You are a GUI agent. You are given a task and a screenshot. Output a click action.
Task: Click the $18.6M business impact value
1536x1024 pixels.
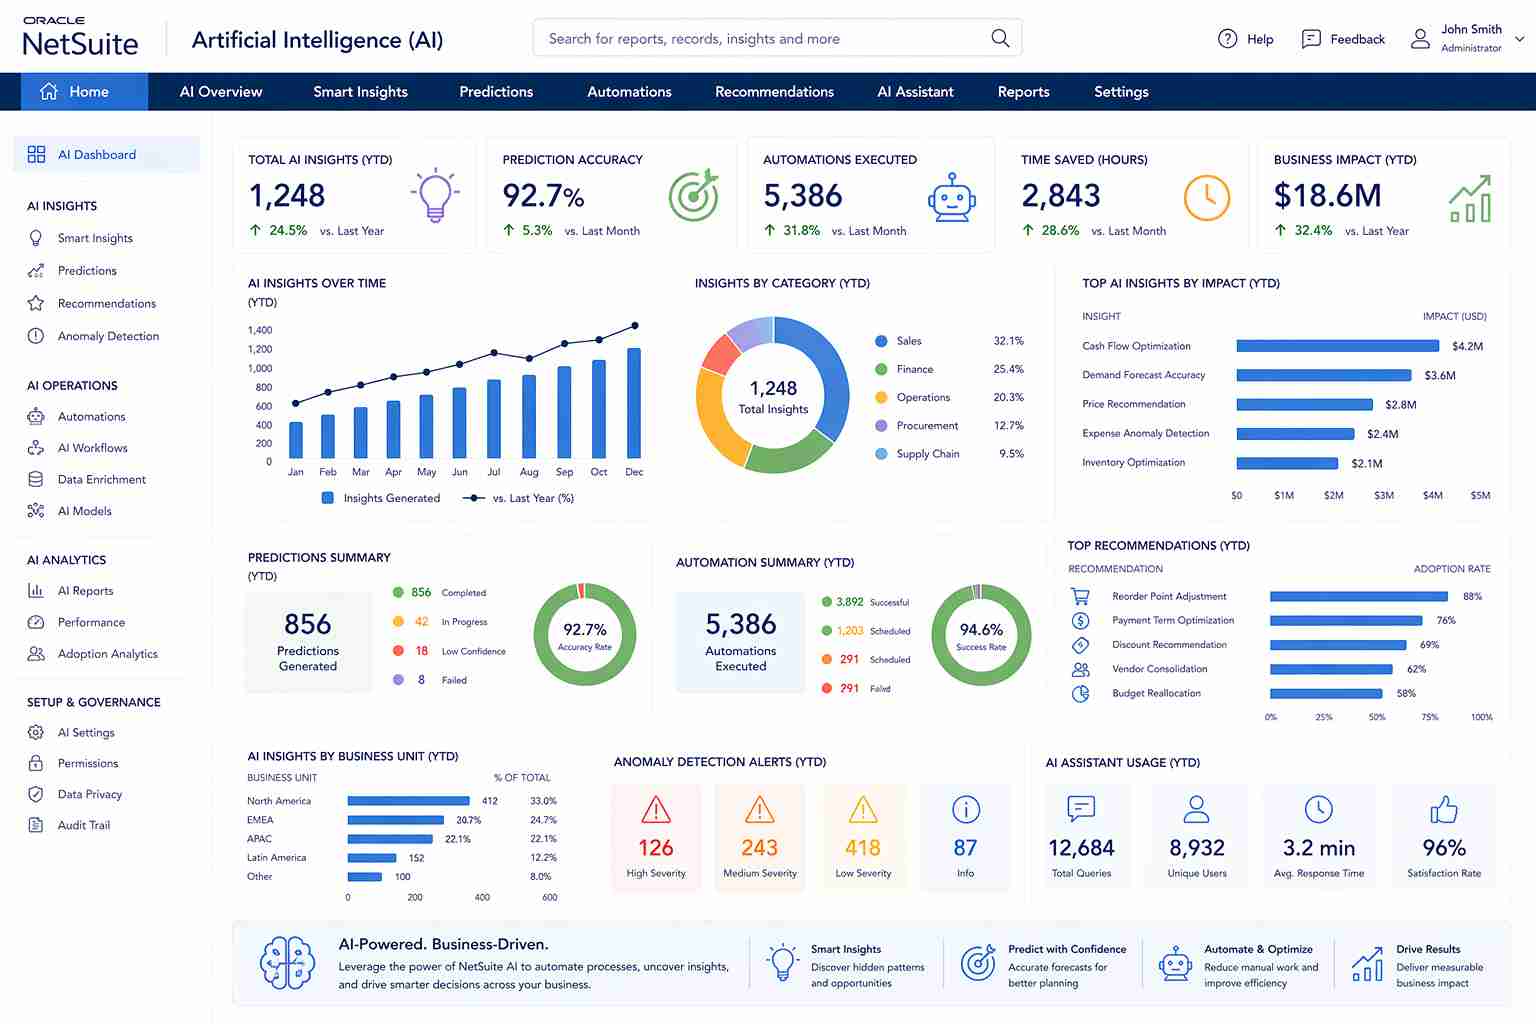[1327, 195]
